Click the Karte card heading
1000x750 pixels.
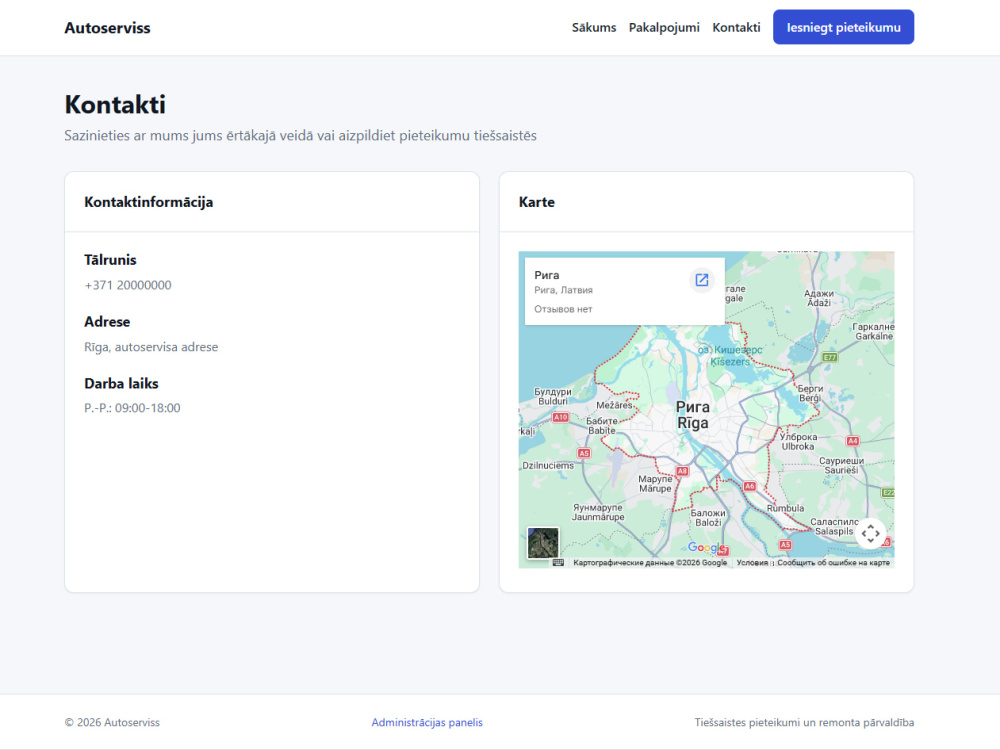[x=536, y=202]
